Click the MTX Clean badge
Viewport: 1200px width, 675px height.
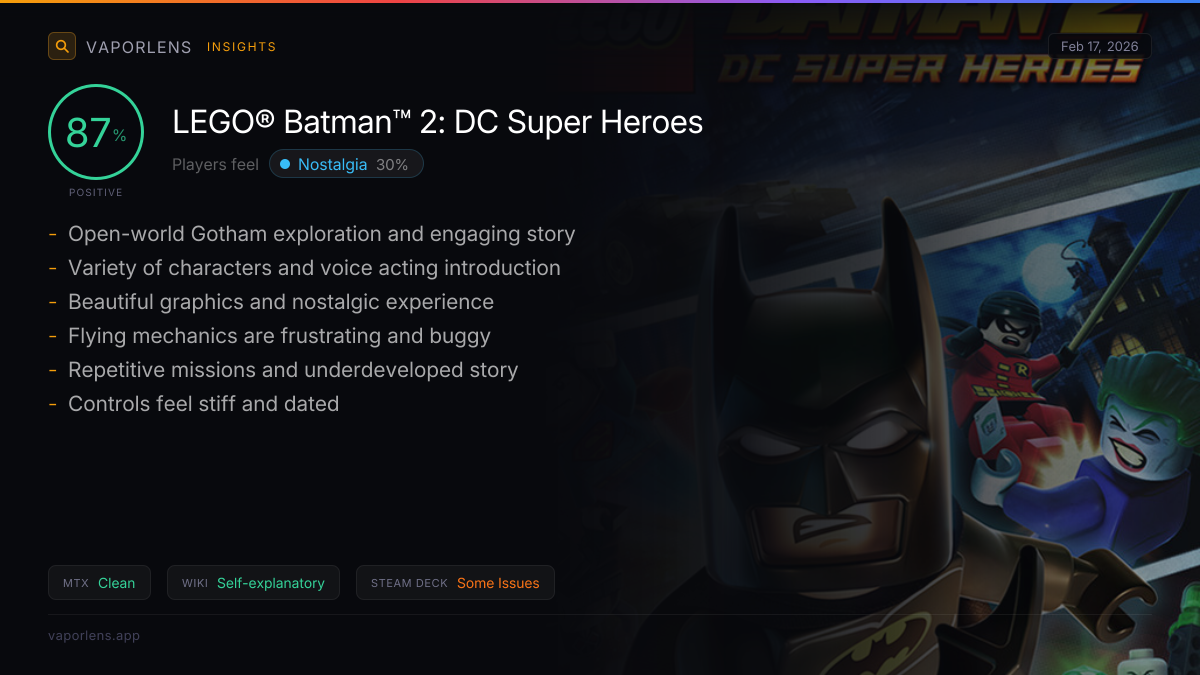(99, 583)
